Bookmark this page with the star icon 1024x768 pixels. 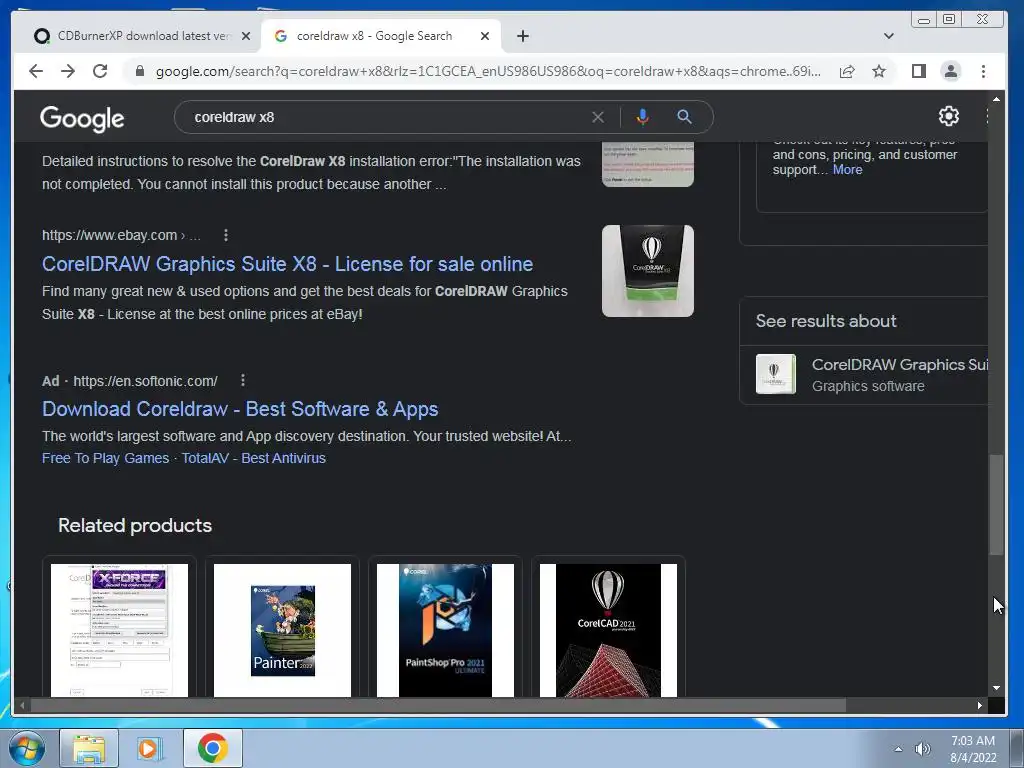879,71
